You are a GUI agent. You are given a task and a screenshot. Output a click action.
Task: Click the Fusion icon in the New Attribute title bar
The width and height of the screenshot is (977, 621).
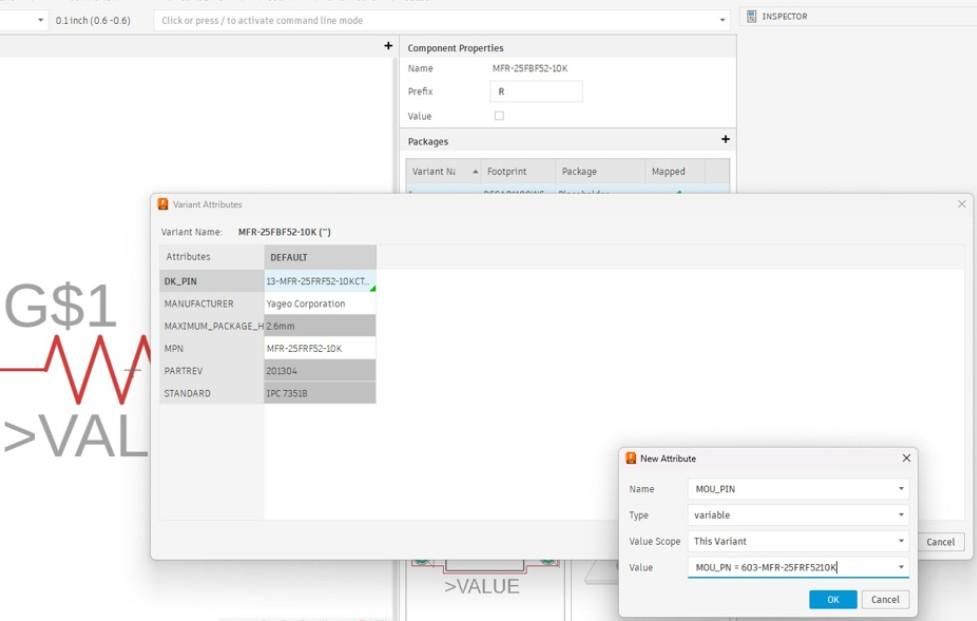tap(631, 458)
